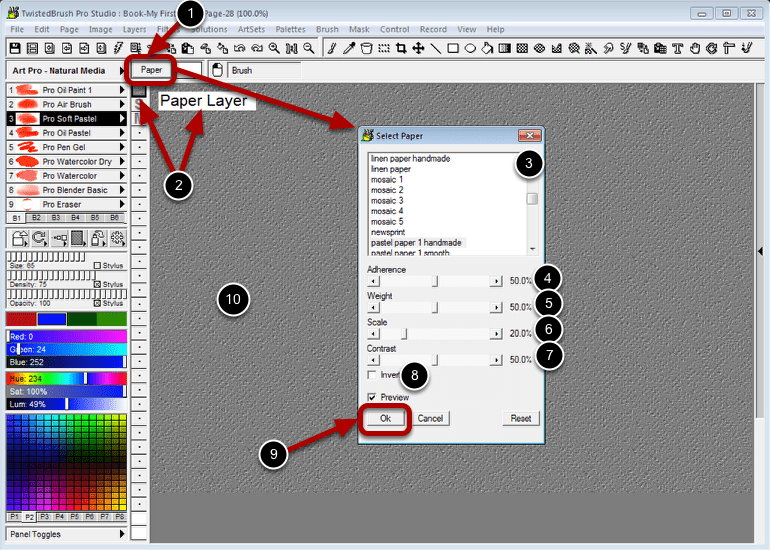Expand Pro Eraser options arrow

122,204
